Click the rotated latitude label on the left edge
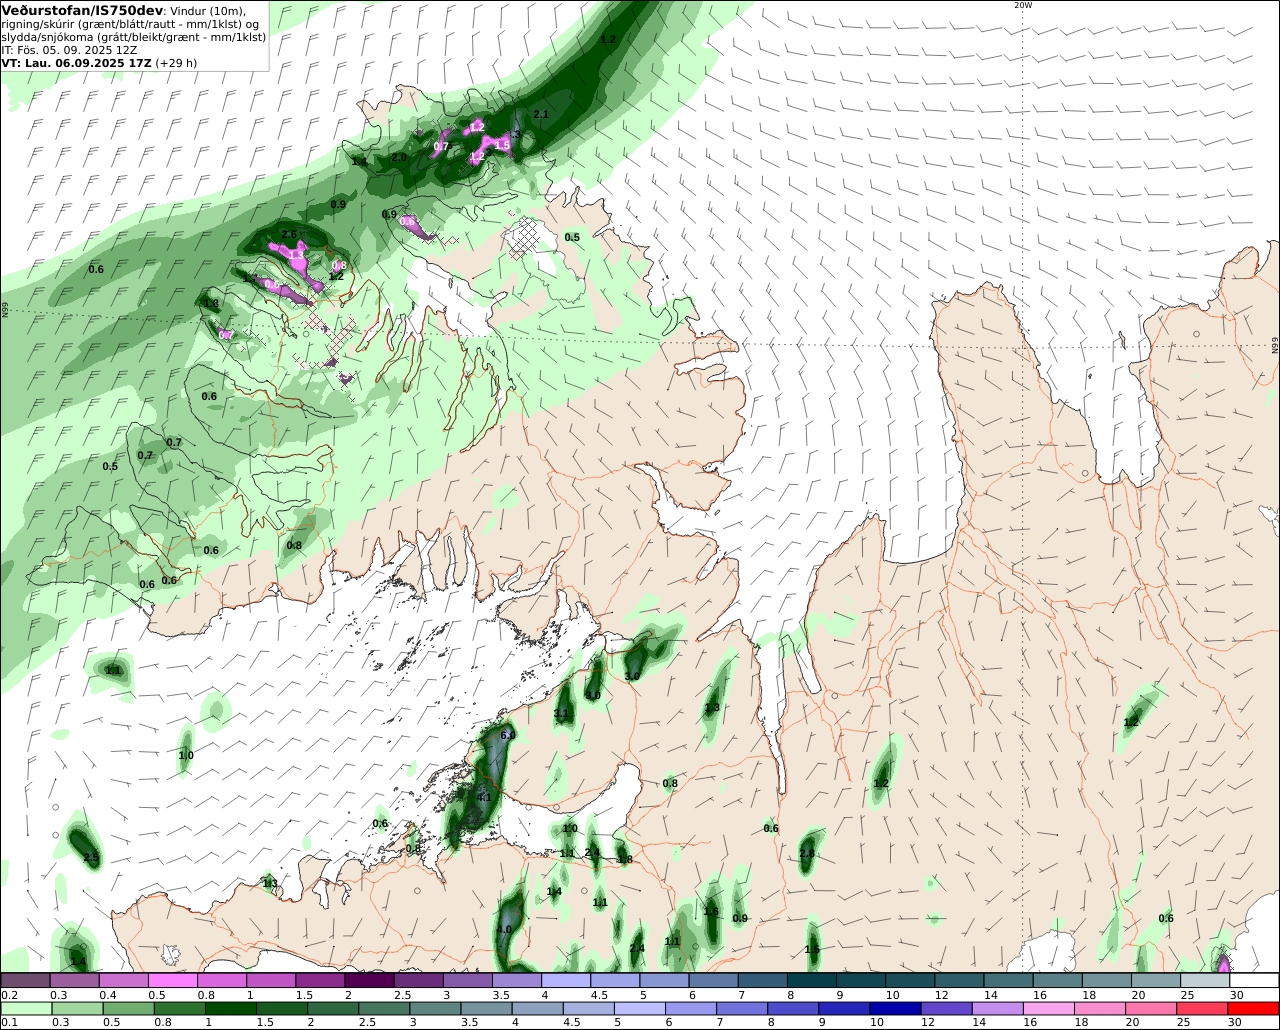 5,311
